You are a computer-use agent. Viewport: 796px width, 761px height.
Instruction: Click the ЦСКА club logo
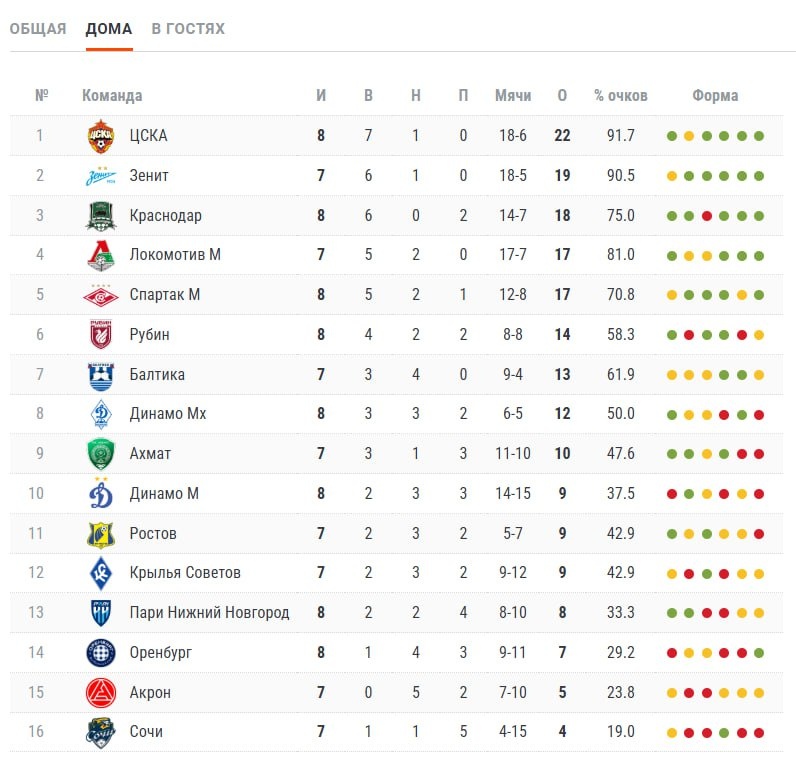(x=101, y=136)
